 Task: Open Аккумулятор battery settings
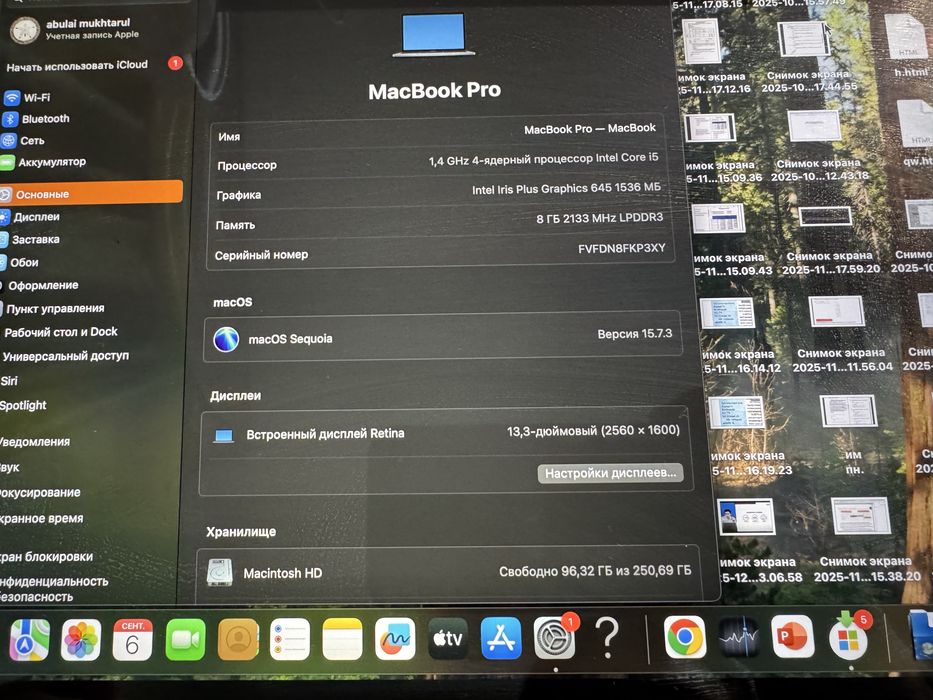point(44,162)
